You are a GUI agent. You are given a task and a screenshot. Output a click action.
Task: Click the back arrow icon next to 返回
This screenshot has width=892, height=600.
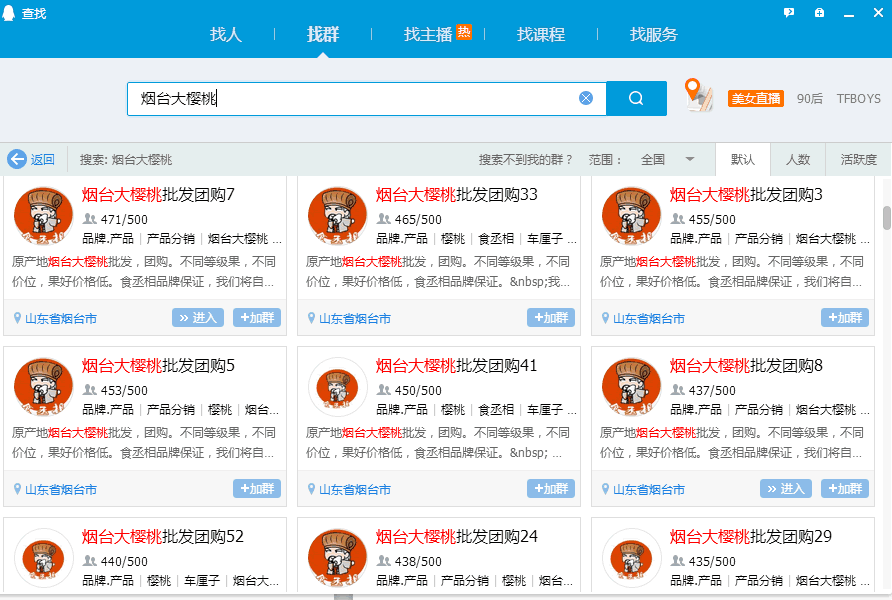[17, 158]
